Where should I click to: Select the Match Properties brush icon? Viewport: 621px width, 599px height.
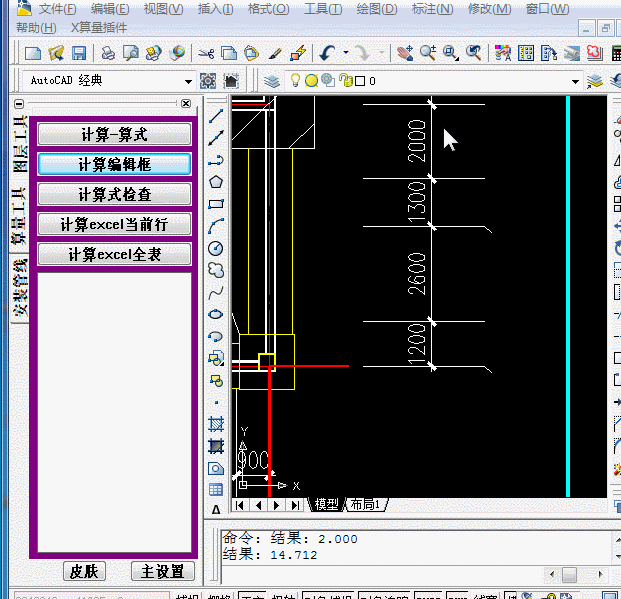pyautogui.click(x=275, y=53)
